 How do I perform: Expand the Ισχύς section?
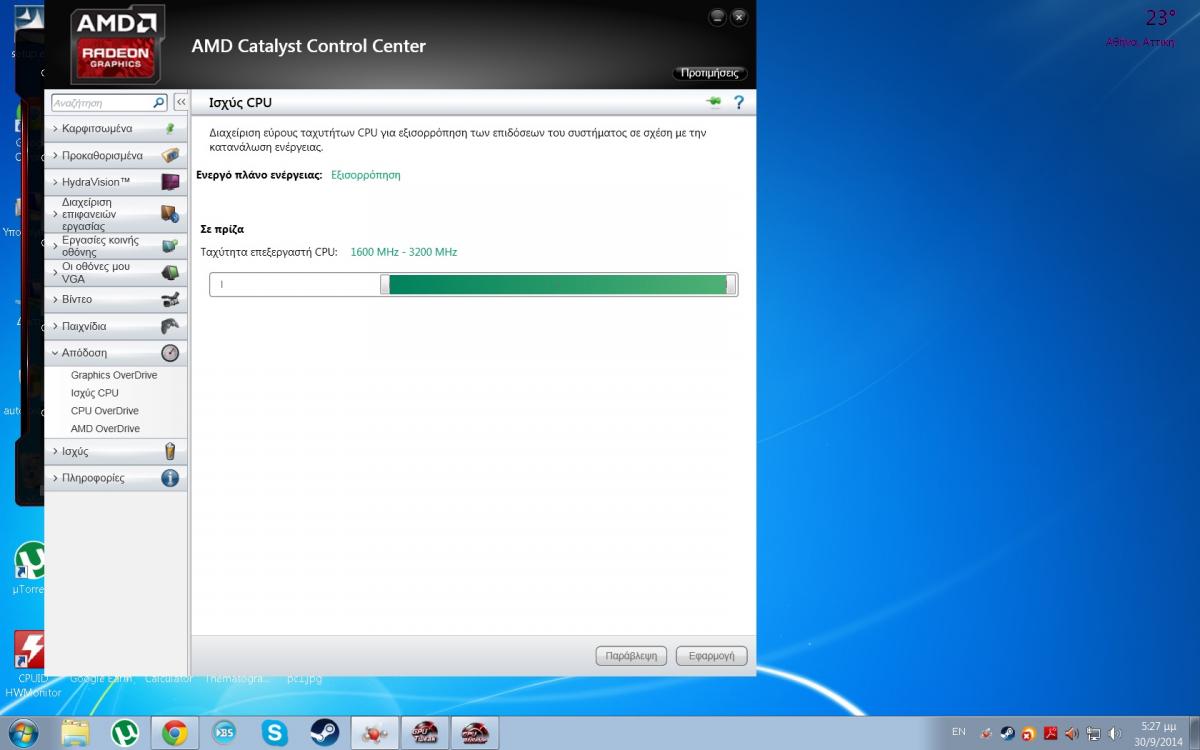pyautogui.click(x=116, y=452)
